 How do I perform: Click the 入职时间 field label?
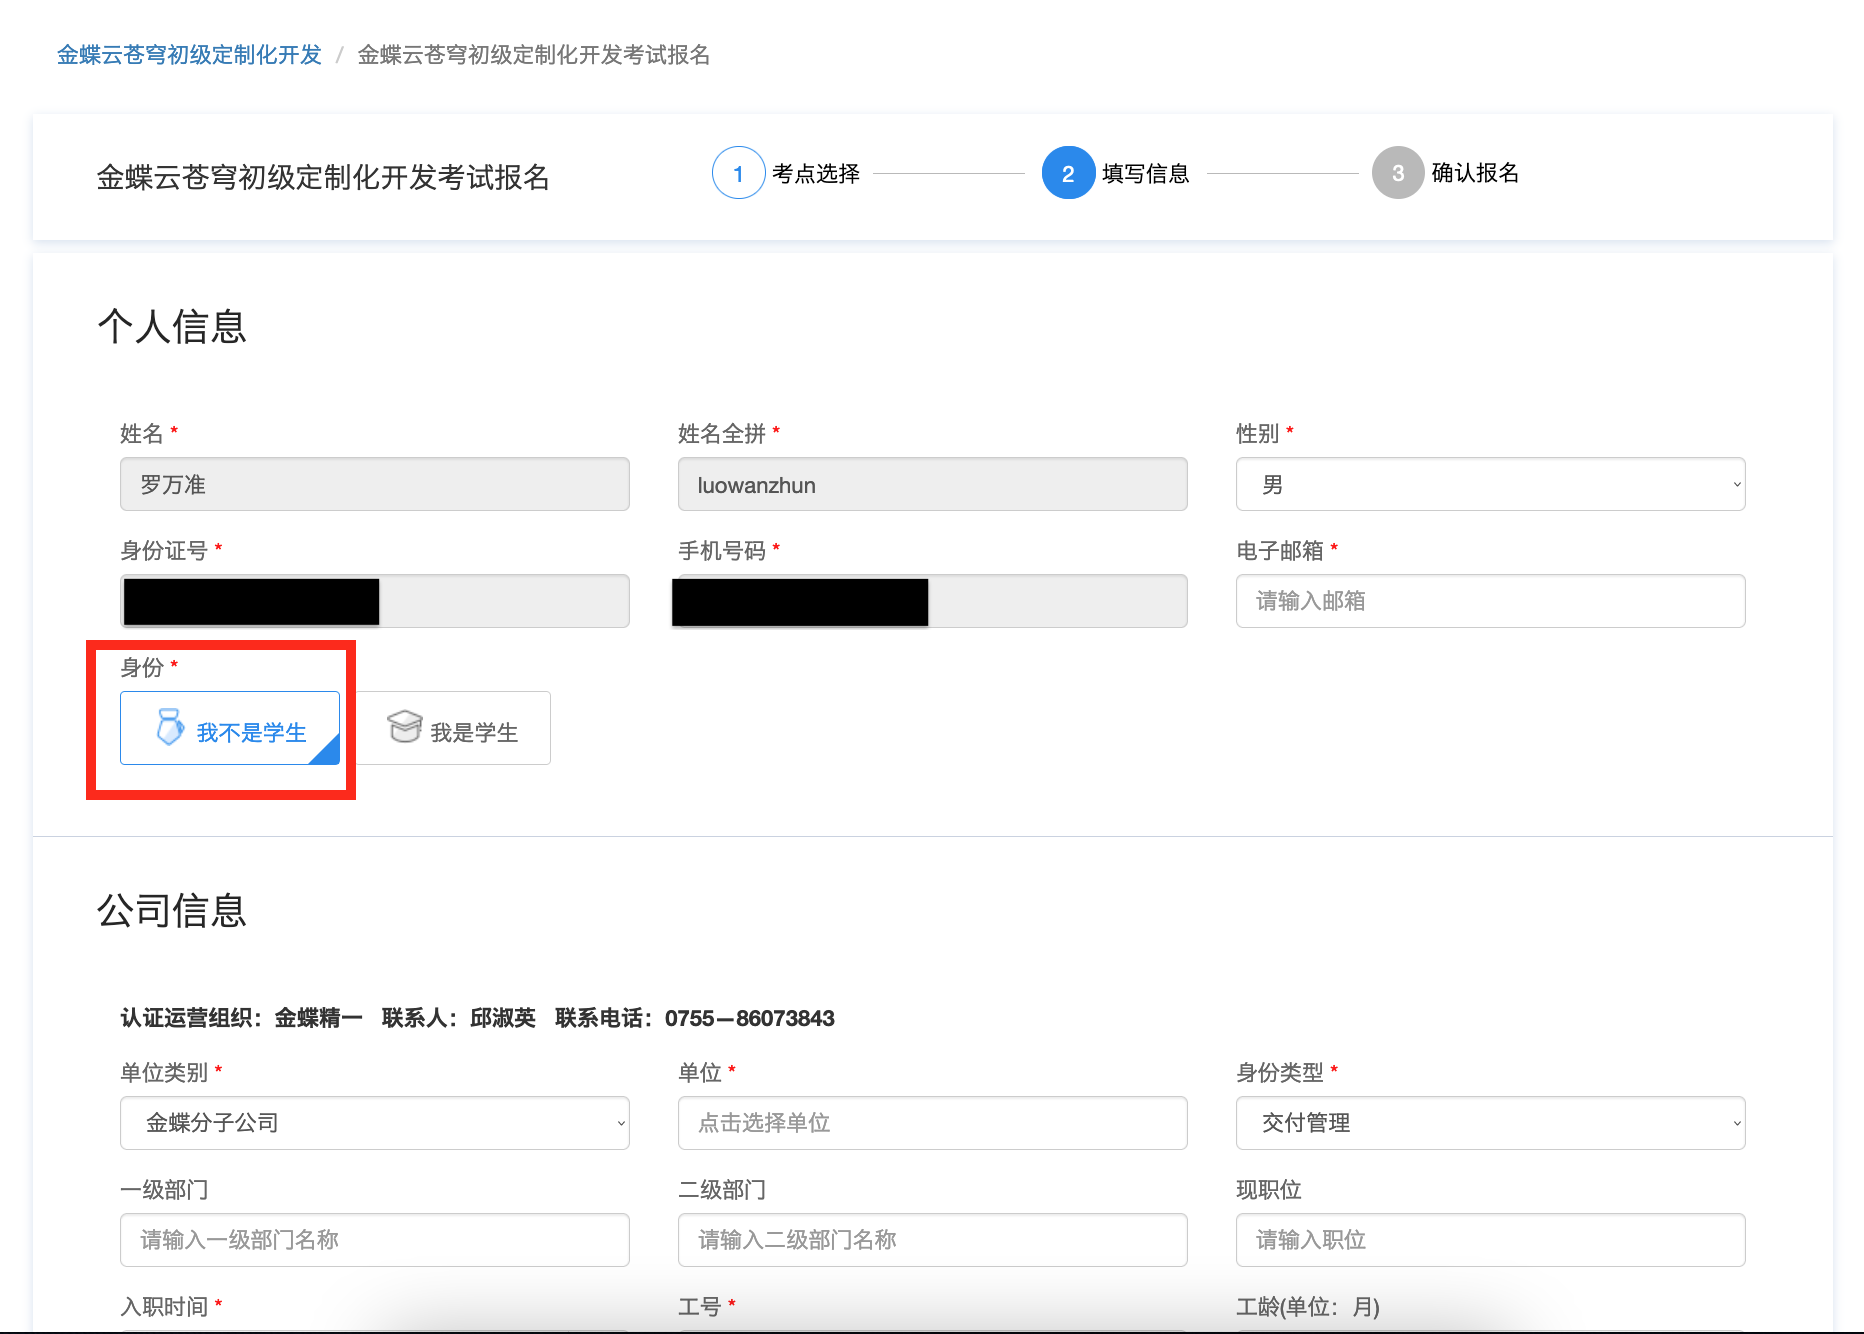click(165, 1307)
